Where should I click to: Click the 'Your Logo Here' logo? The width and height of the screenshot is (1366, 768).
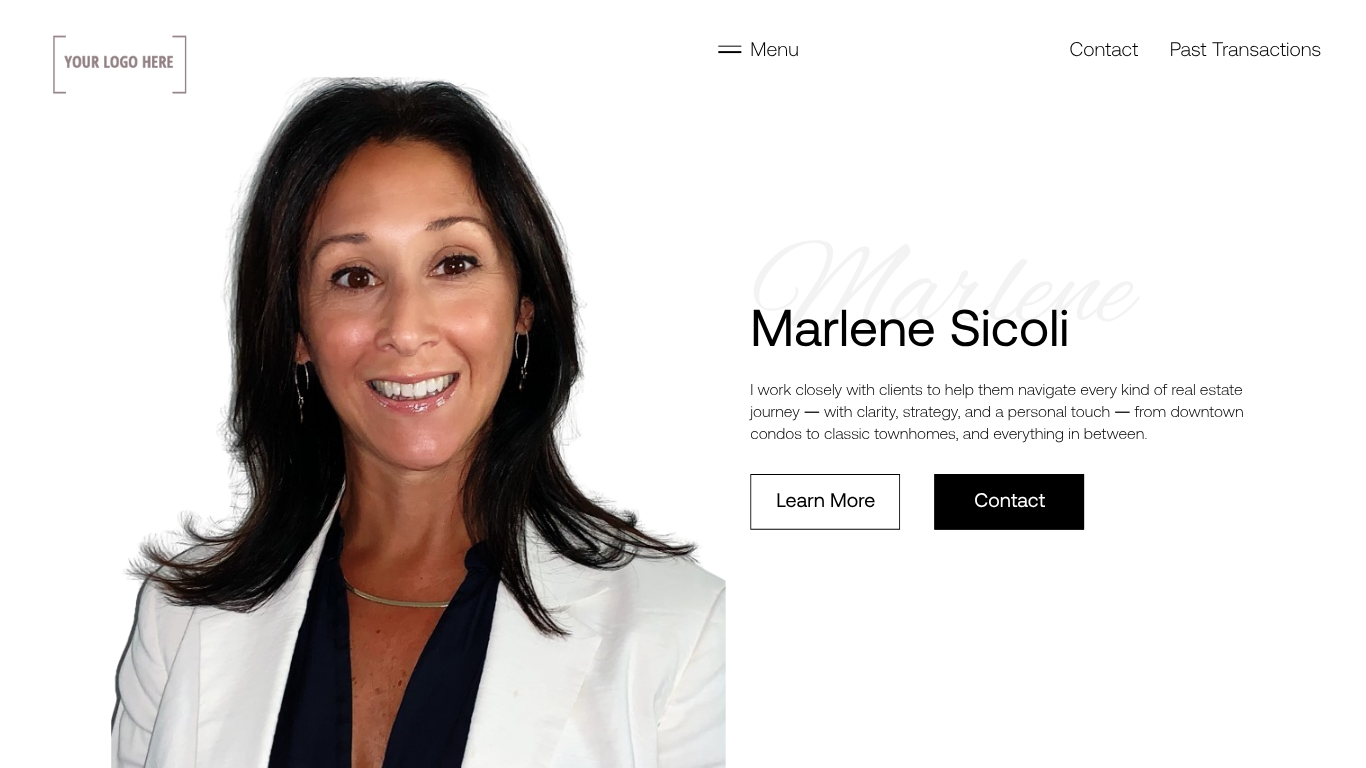tap(120, 64)
